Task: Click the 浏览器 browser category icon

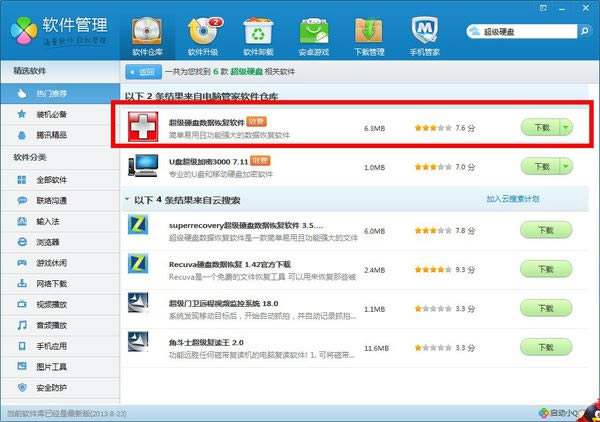Action: (22, 242)
